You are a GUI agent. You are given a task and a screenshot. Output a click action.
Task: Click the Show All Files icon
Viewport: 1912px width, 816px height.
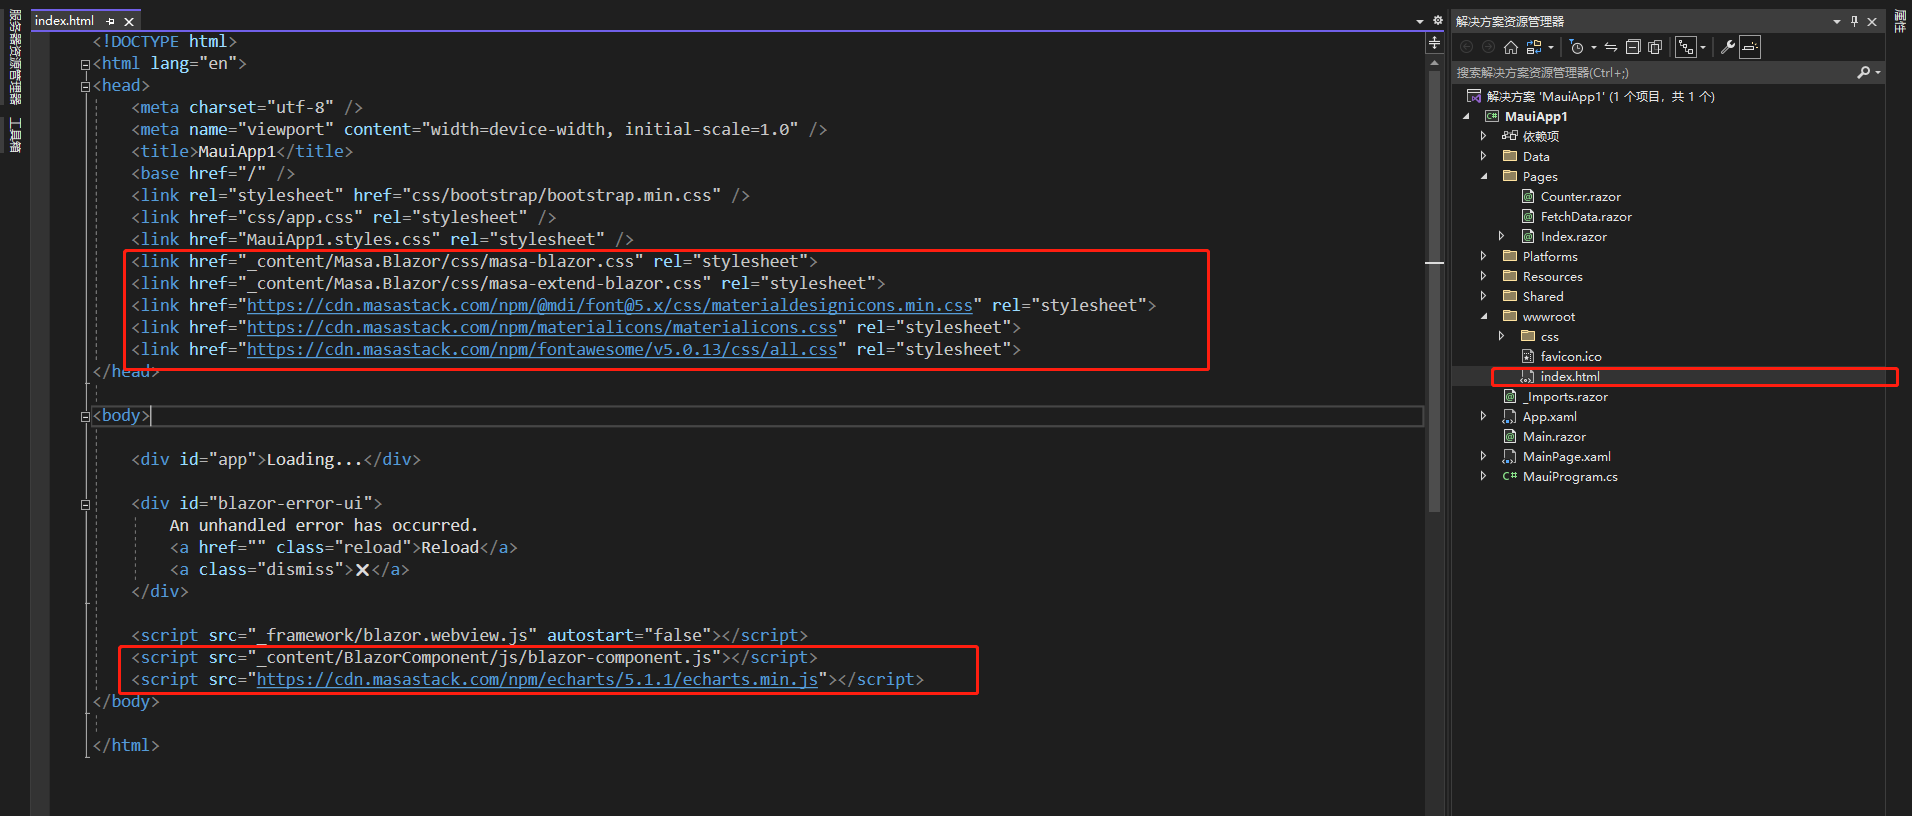coord(1655,47)
